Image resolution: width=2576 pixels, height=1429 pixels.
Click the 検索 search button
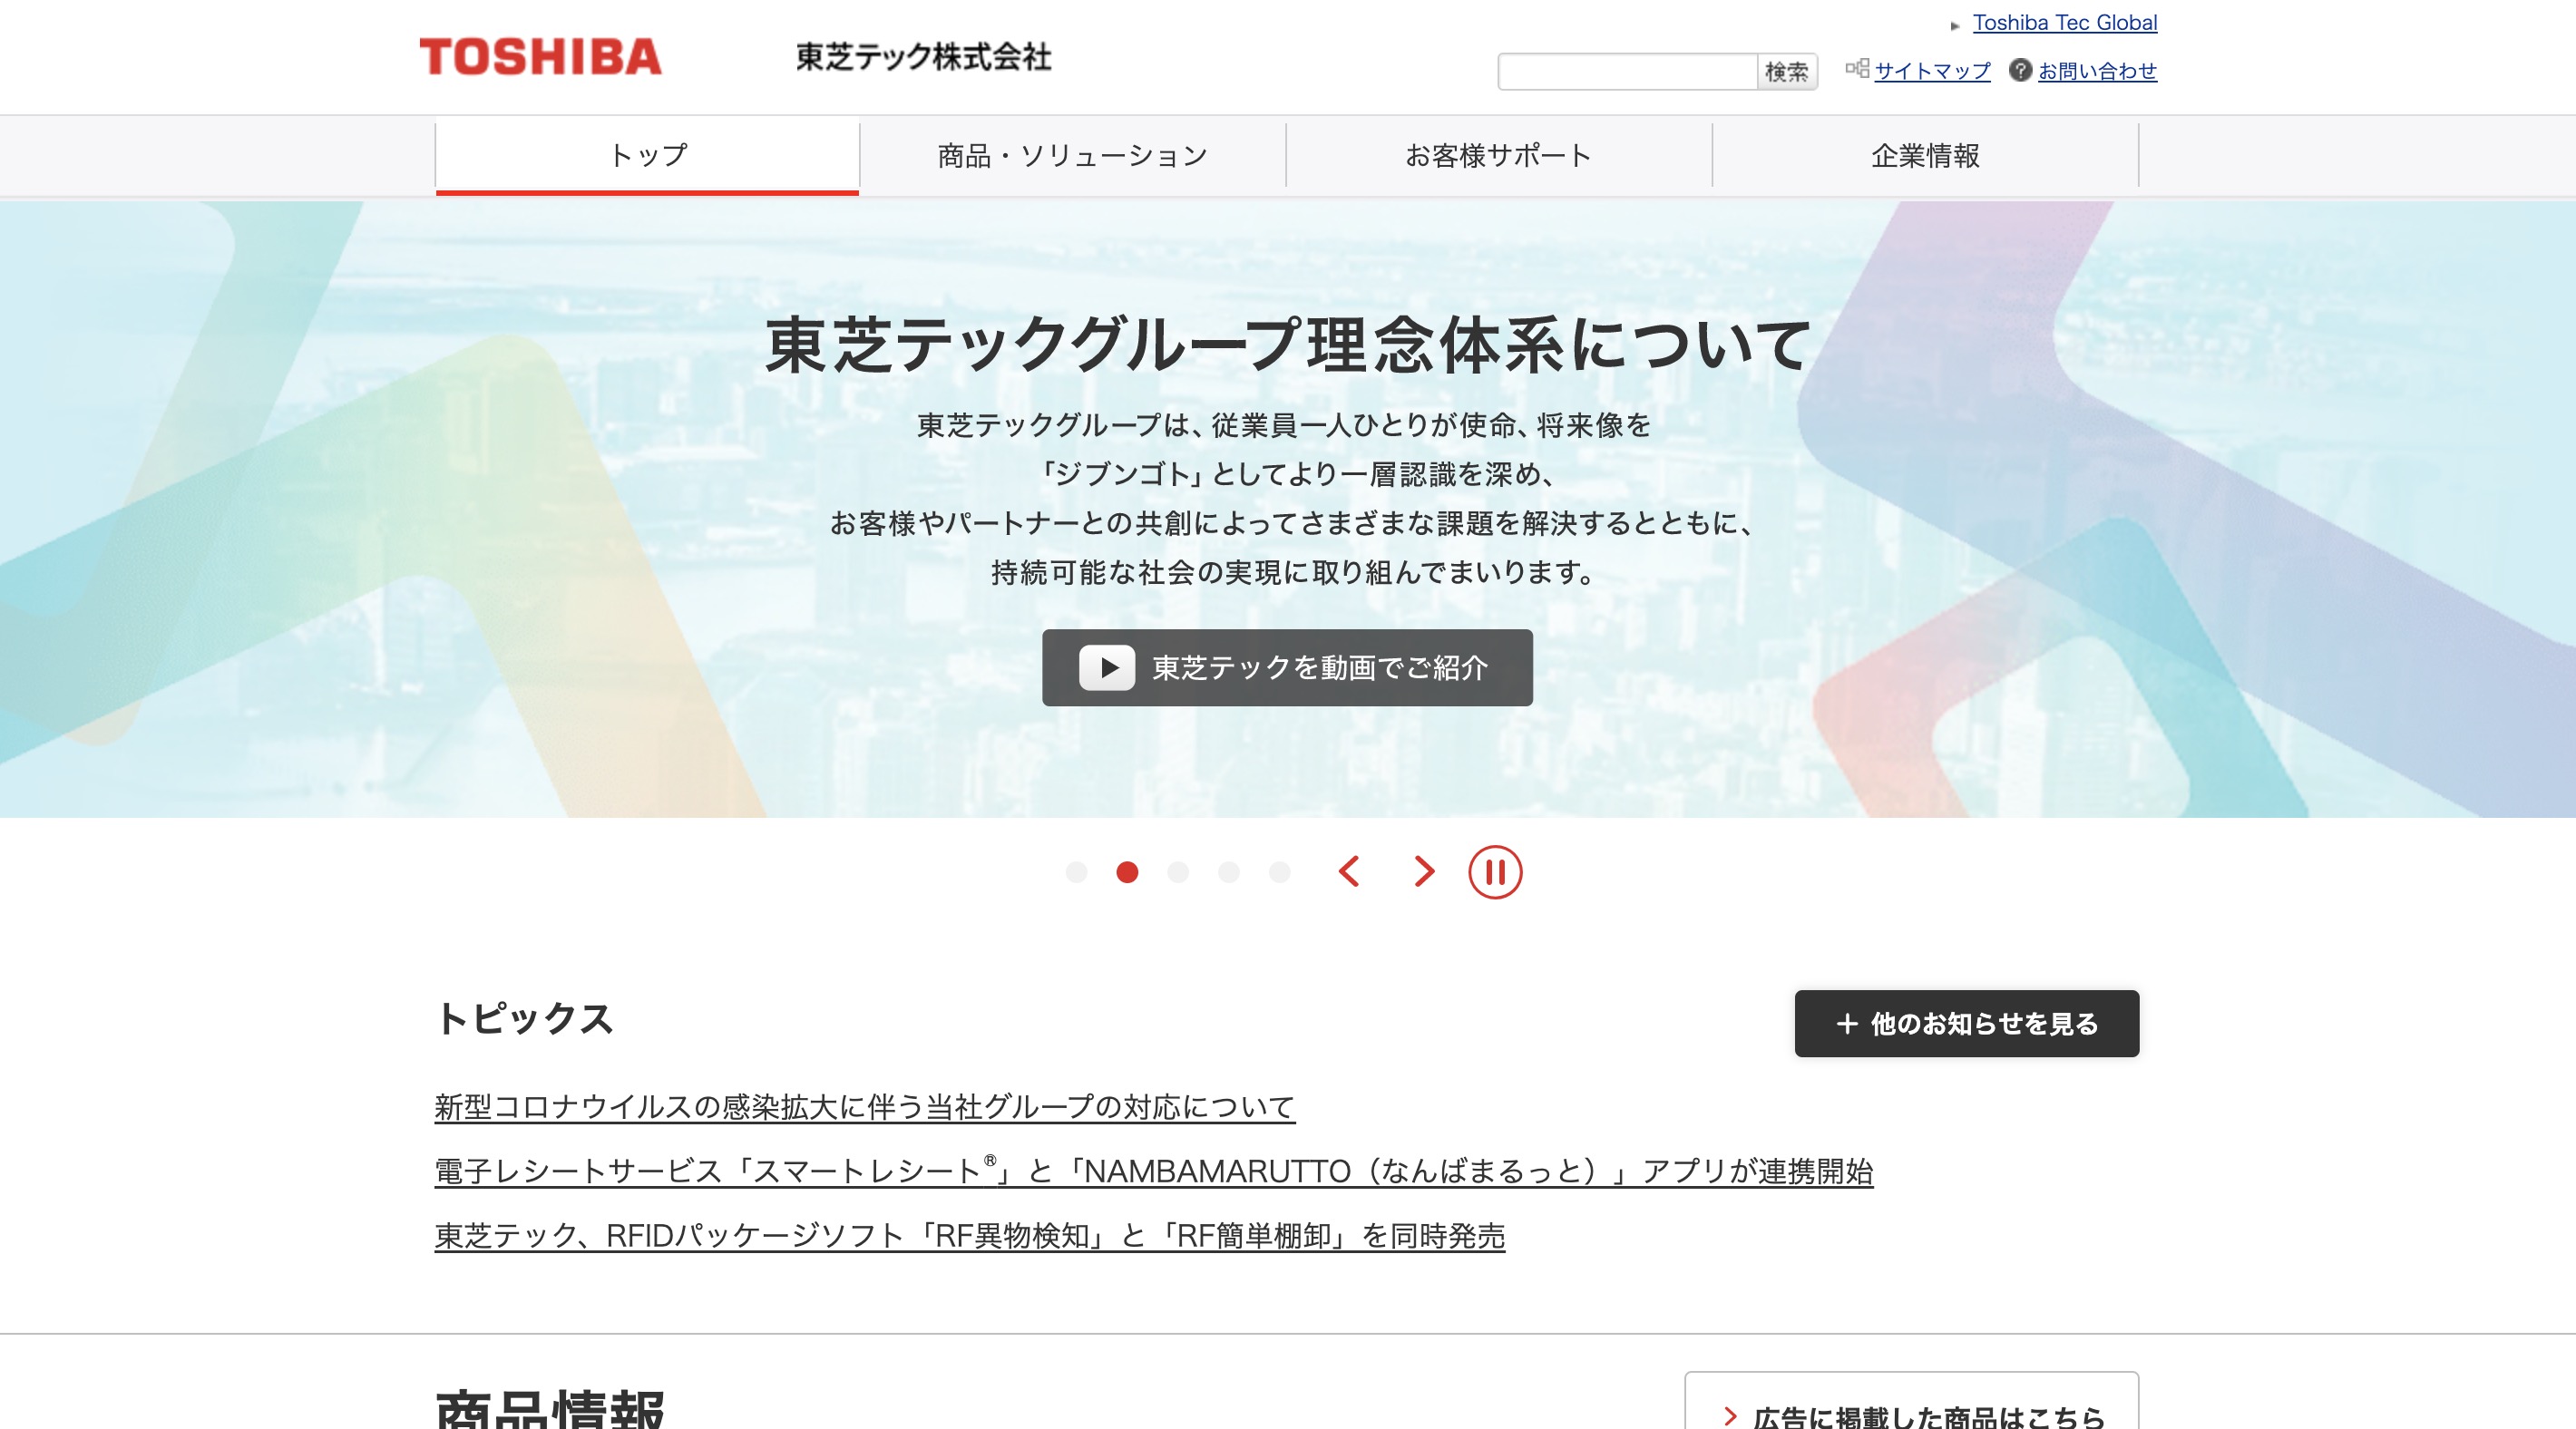(x=1787, y=71)
